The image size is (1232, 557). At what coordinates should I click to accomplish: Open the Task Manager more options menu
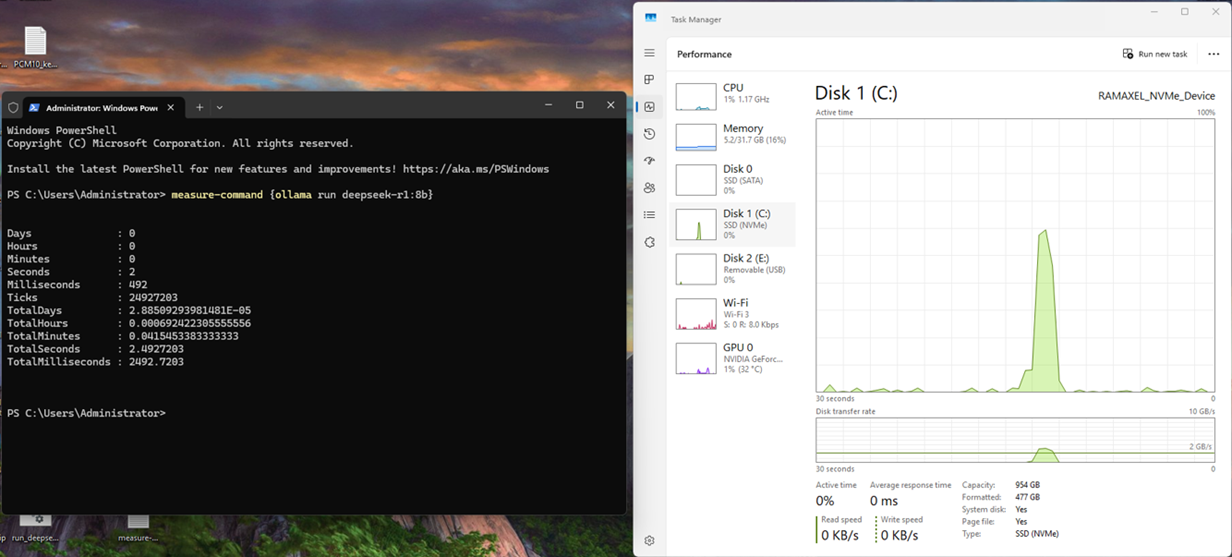[x=1213, y=54]
